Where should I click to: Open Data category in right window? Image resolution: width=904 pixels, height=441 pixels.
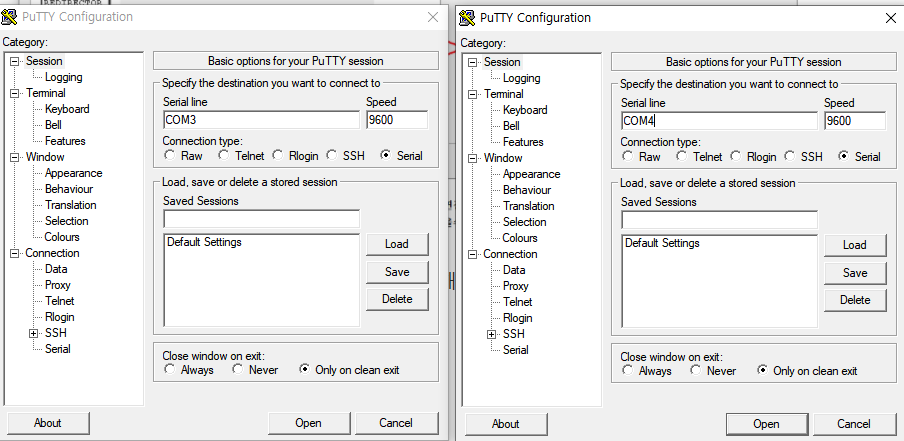(514, 270)
